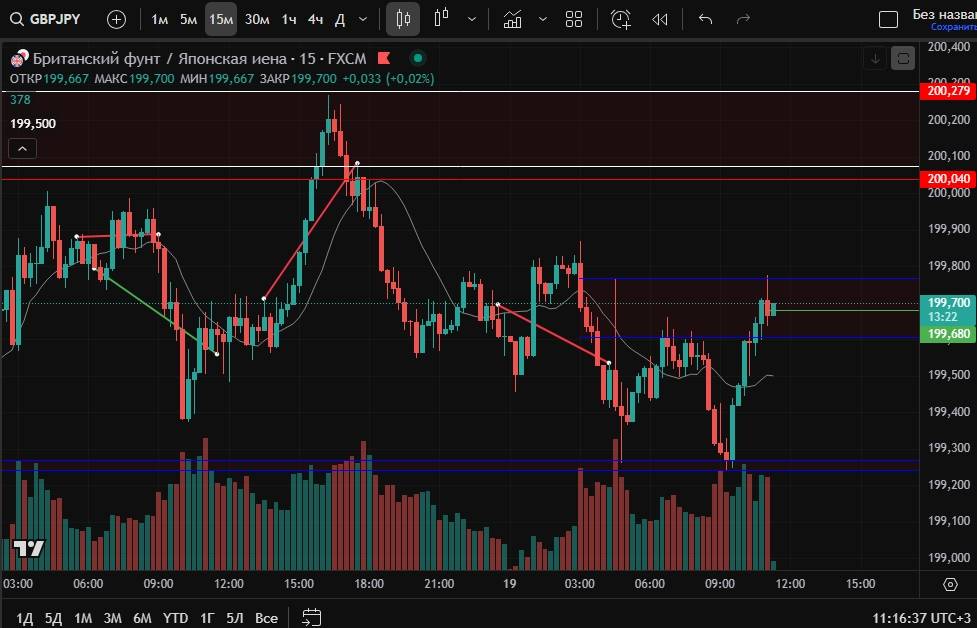Click the add symbol plus icon
The height and width of the screenshot is (628, 977).
tap(116, 19)
